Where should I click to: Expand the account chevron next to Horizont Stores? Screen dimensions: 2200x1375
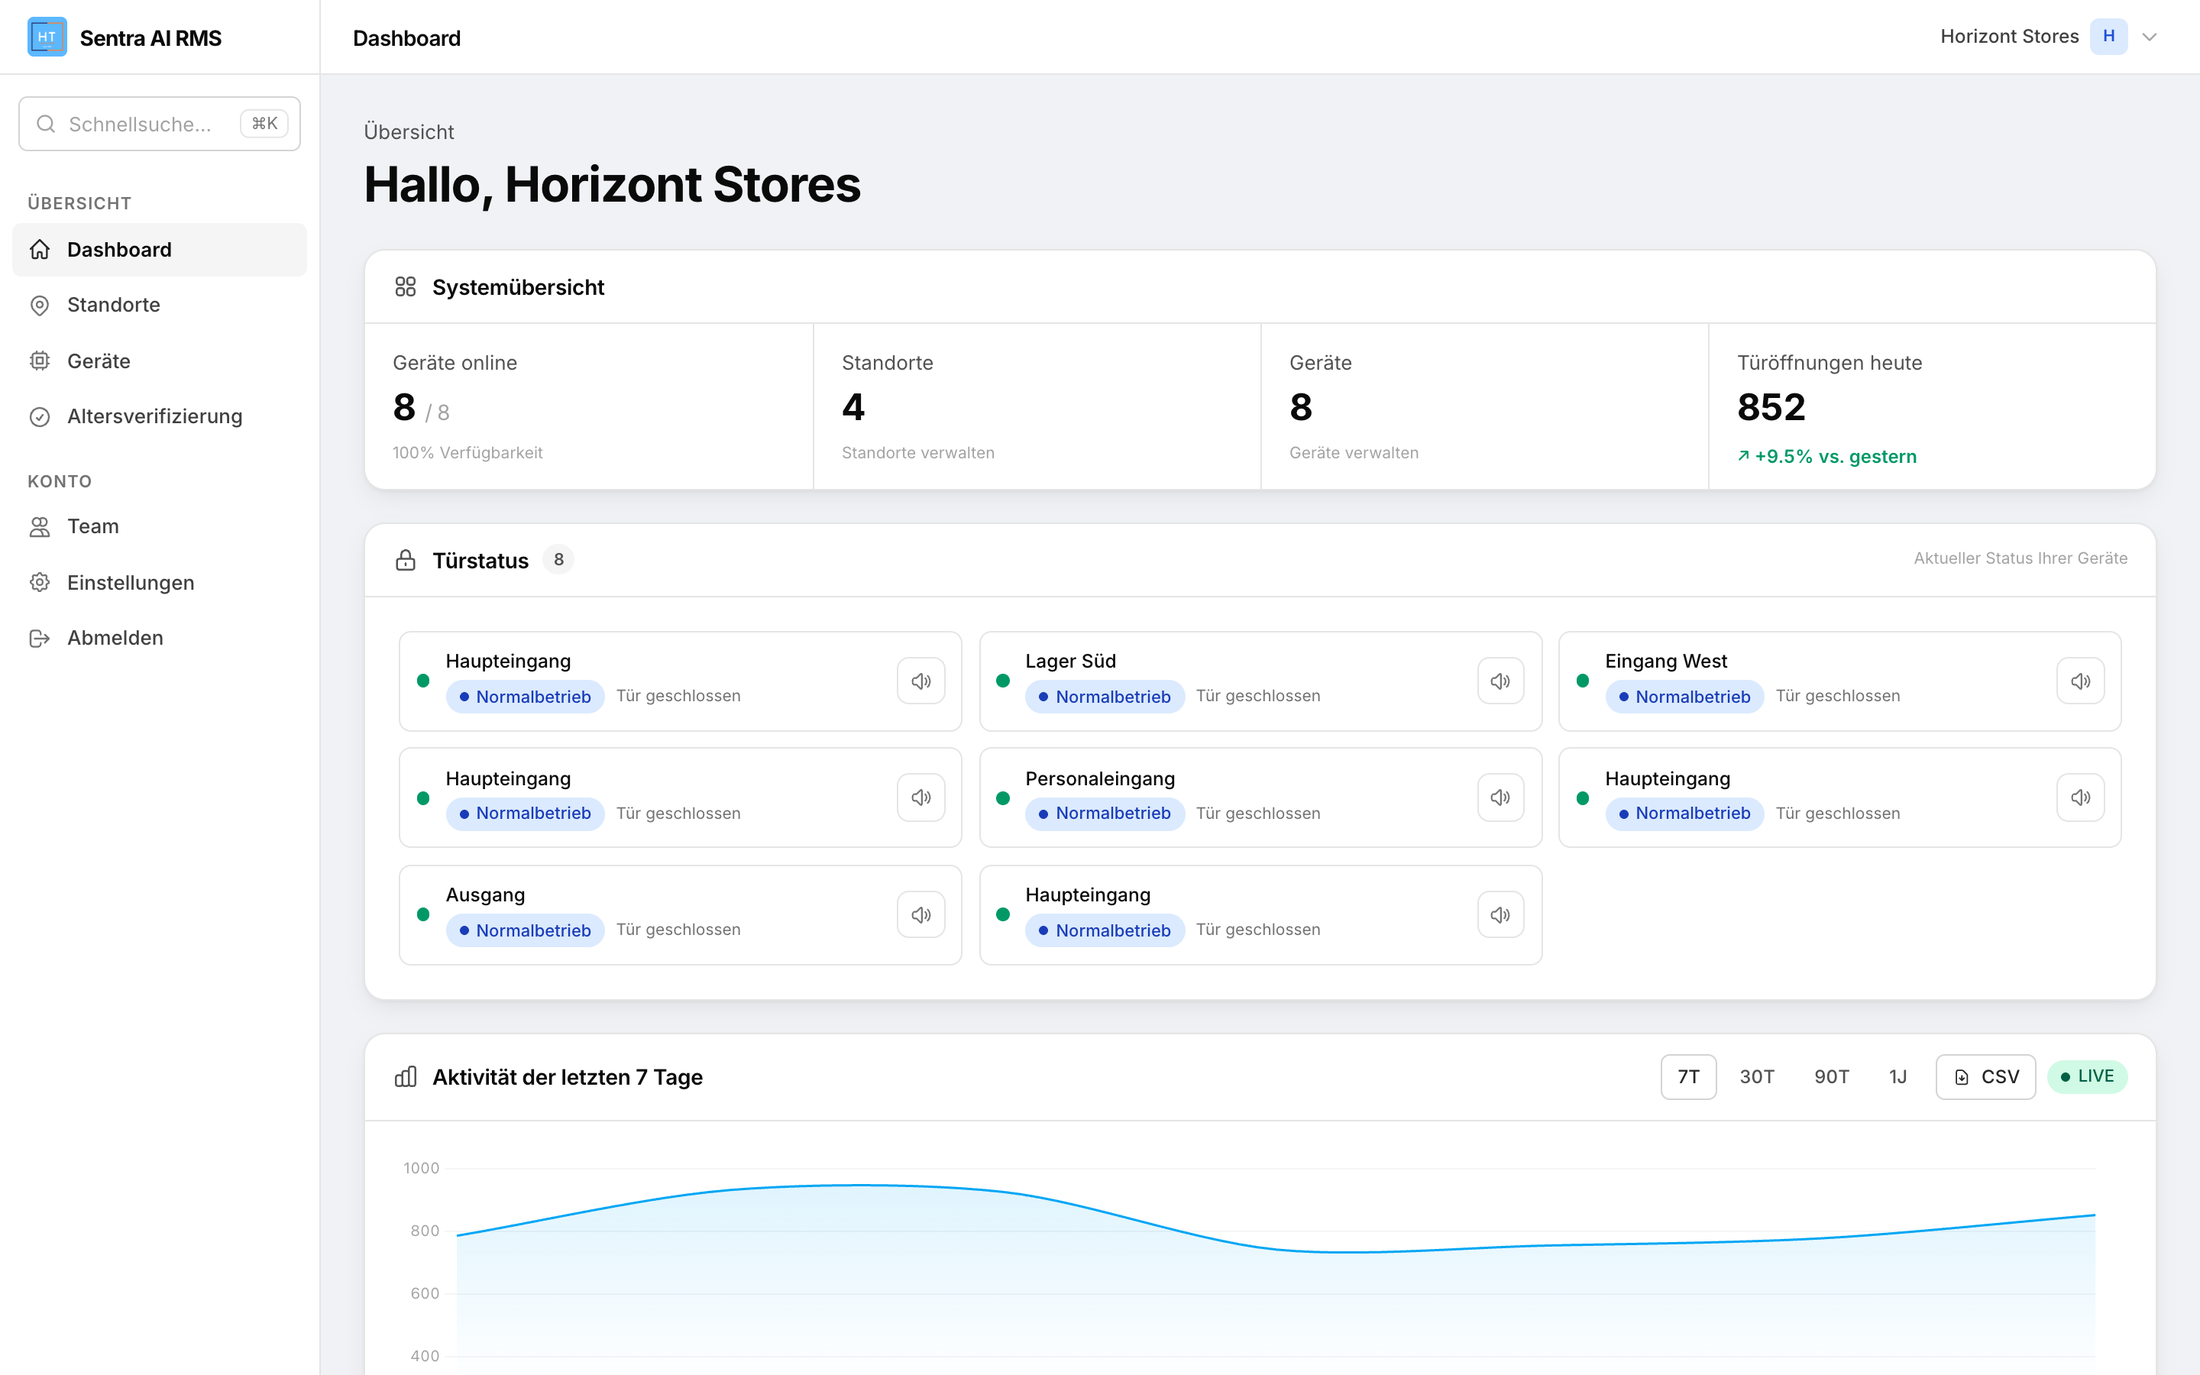[2149, 37]
